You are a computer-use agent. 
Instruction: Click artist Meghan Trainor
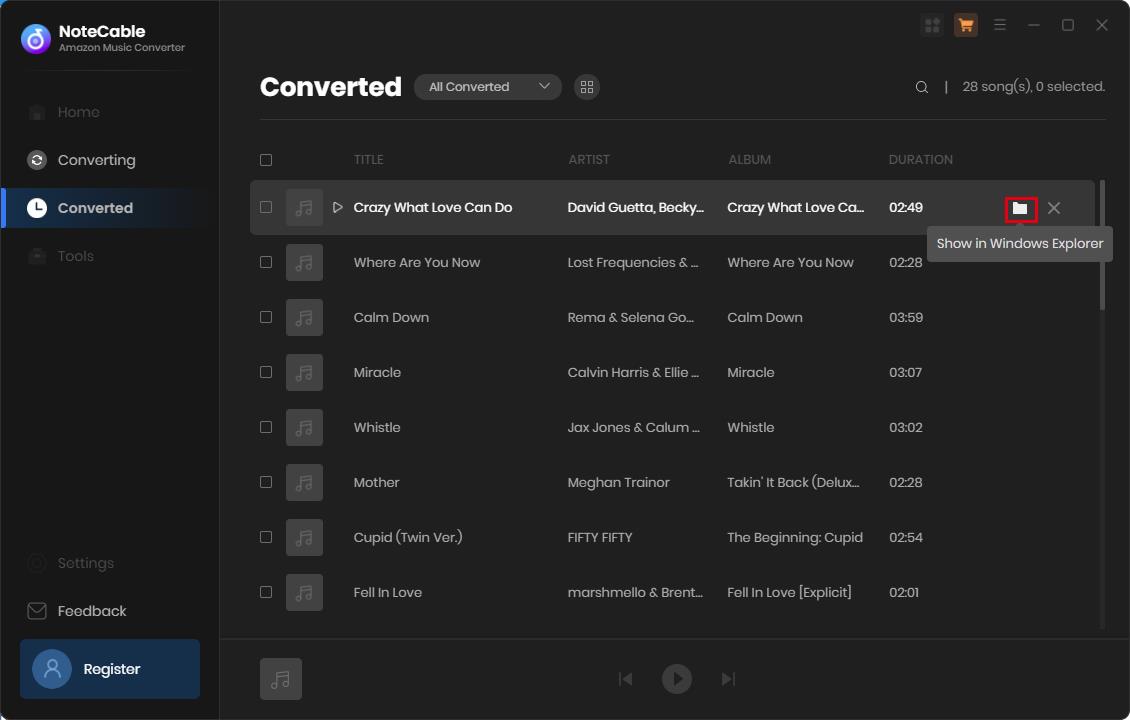tap(618, 482)
